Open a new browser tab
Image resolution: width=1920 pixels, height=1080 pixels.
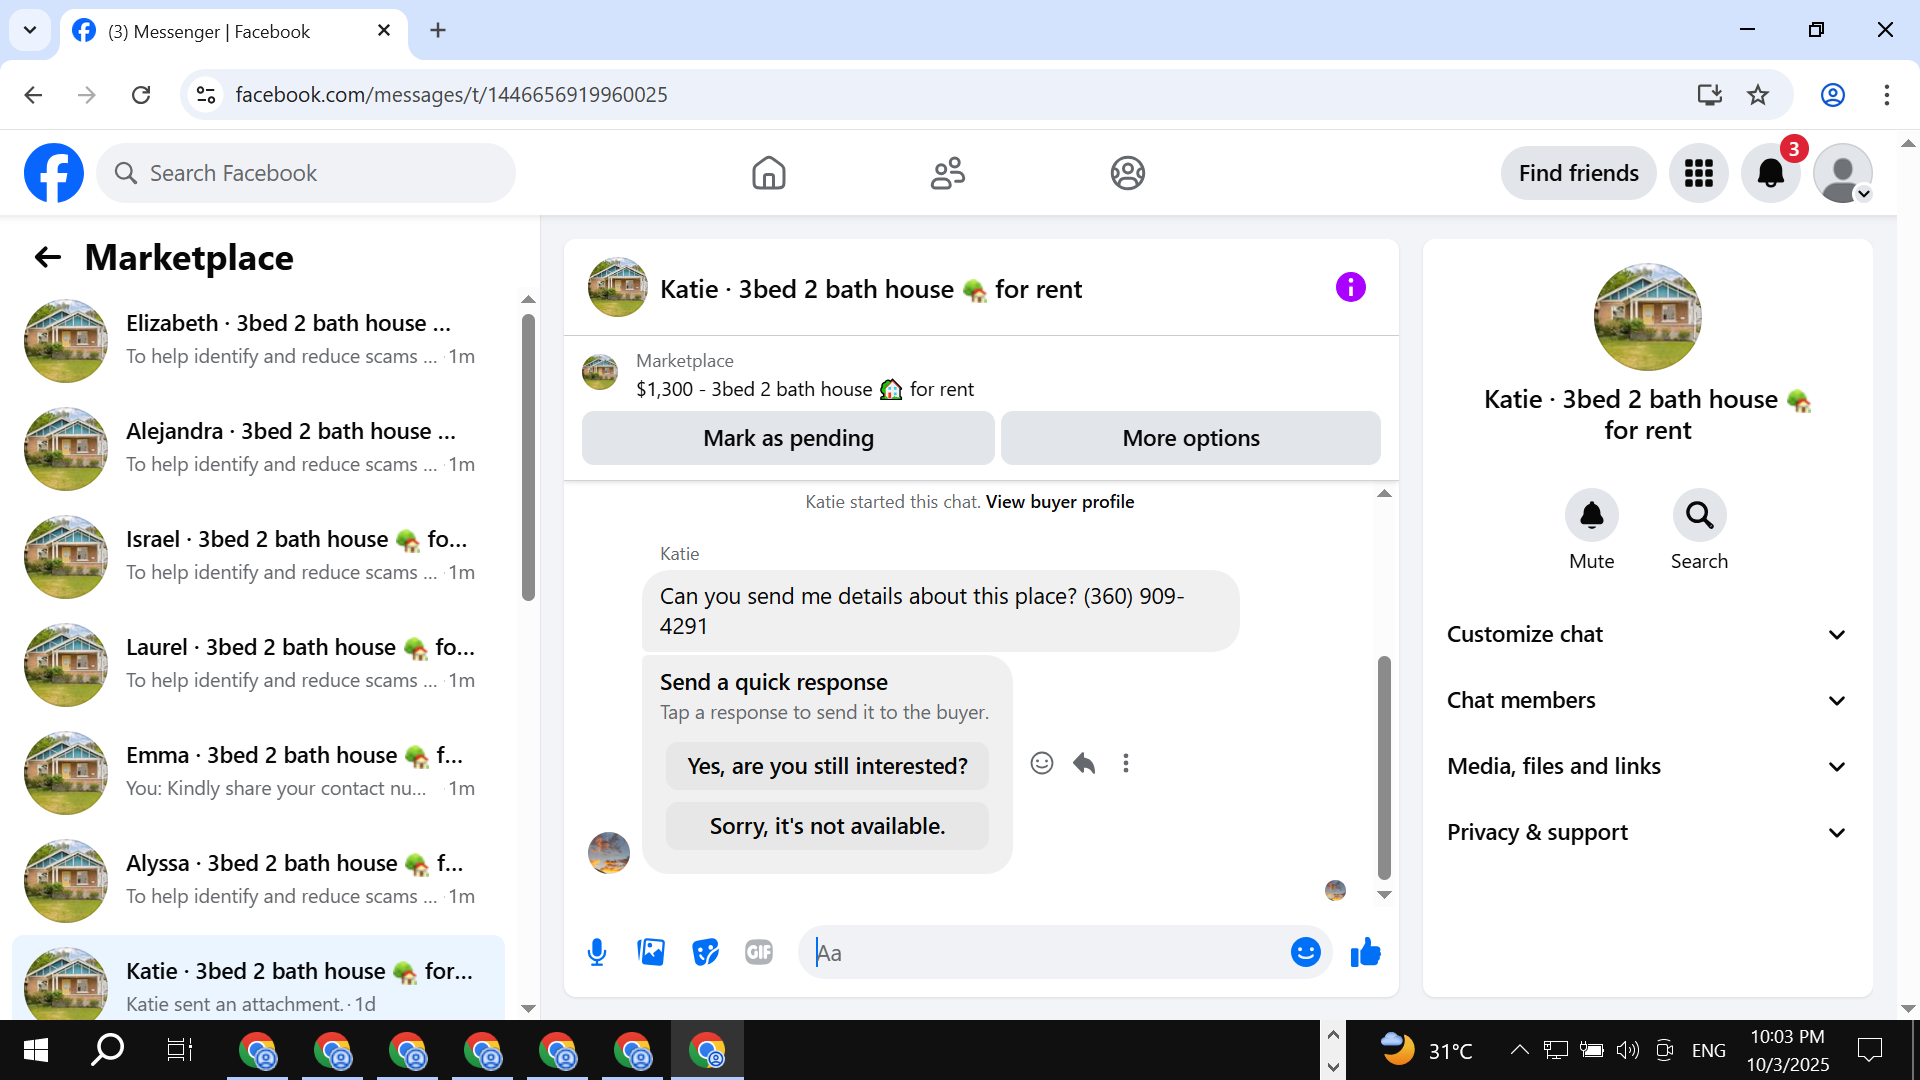click(438, 30)
